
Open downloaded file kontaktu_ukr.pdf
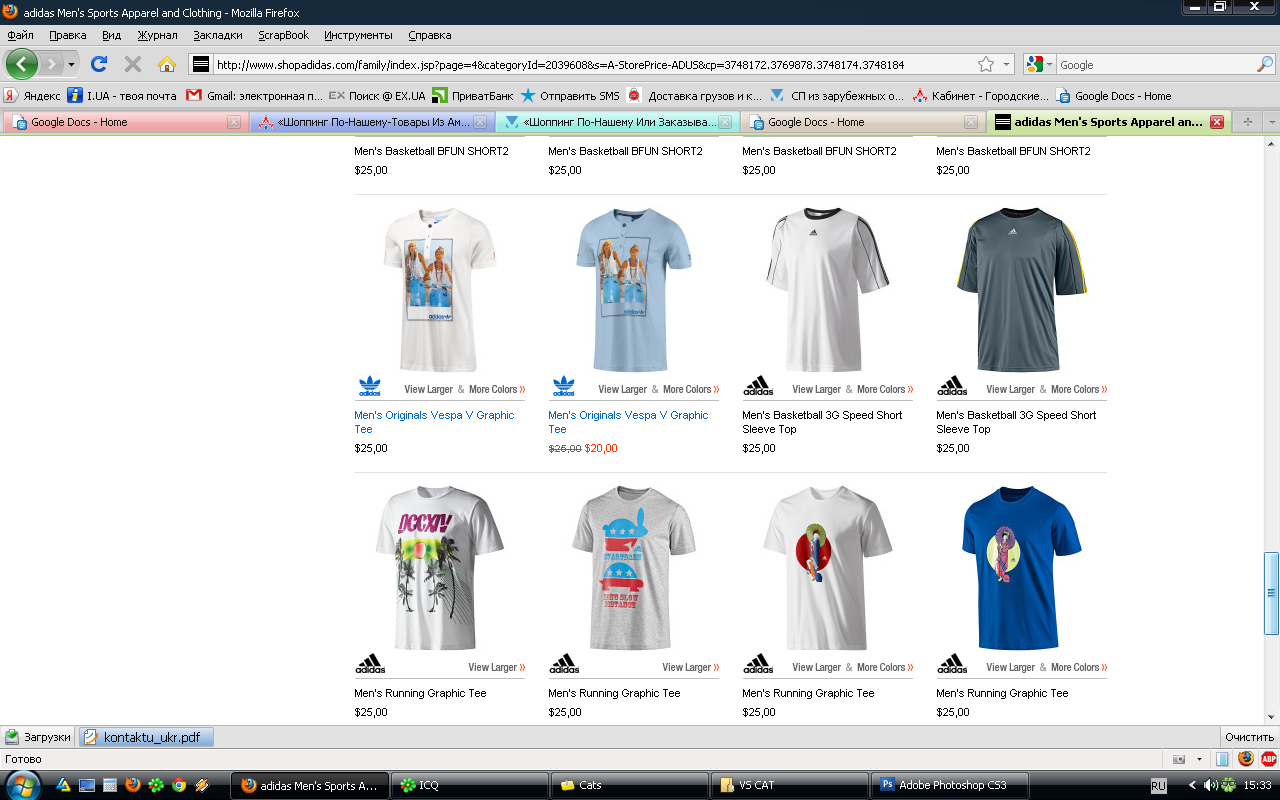146,737
